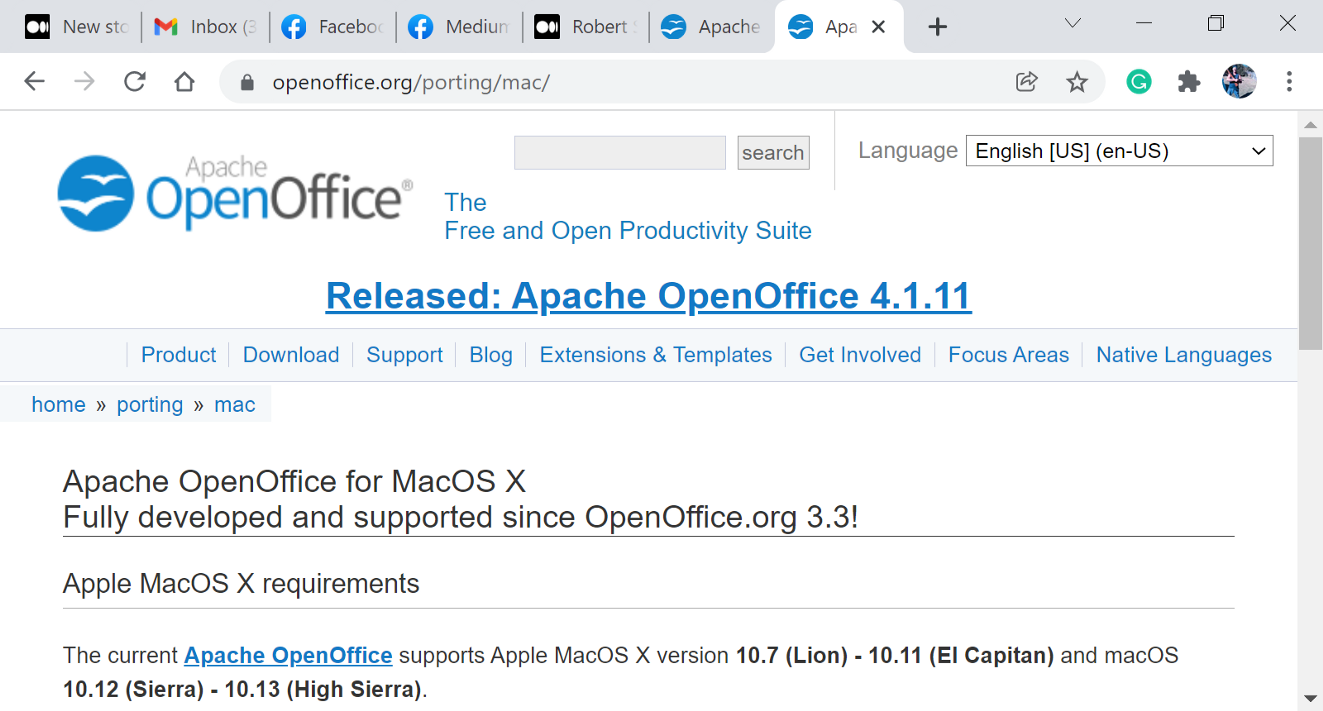Click the page scrollbar up arrow
Screen dimensions: 1323x711
pos(1310,124)
